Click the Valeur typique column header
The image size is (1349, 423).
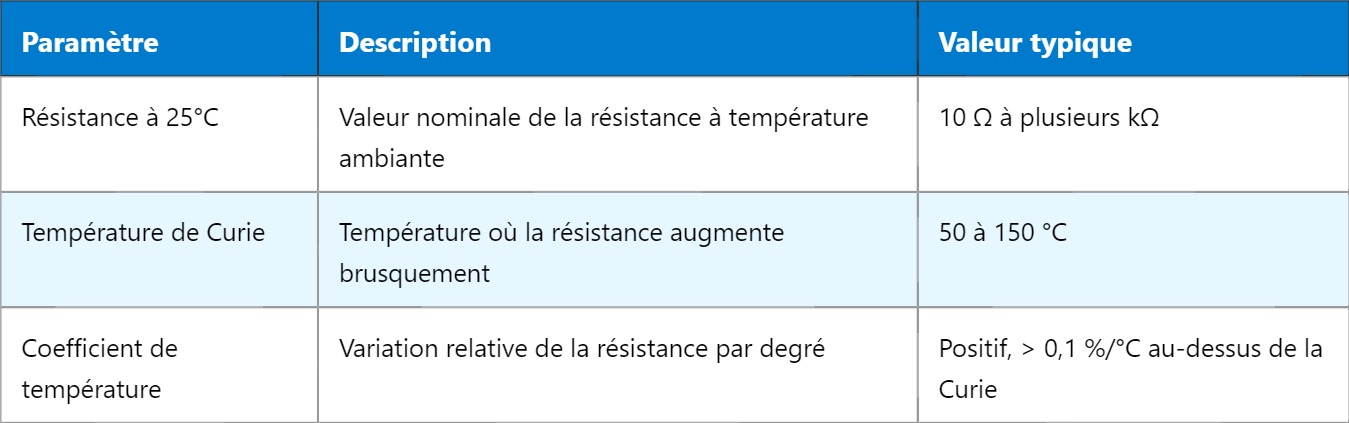[x=1035, y=44]
